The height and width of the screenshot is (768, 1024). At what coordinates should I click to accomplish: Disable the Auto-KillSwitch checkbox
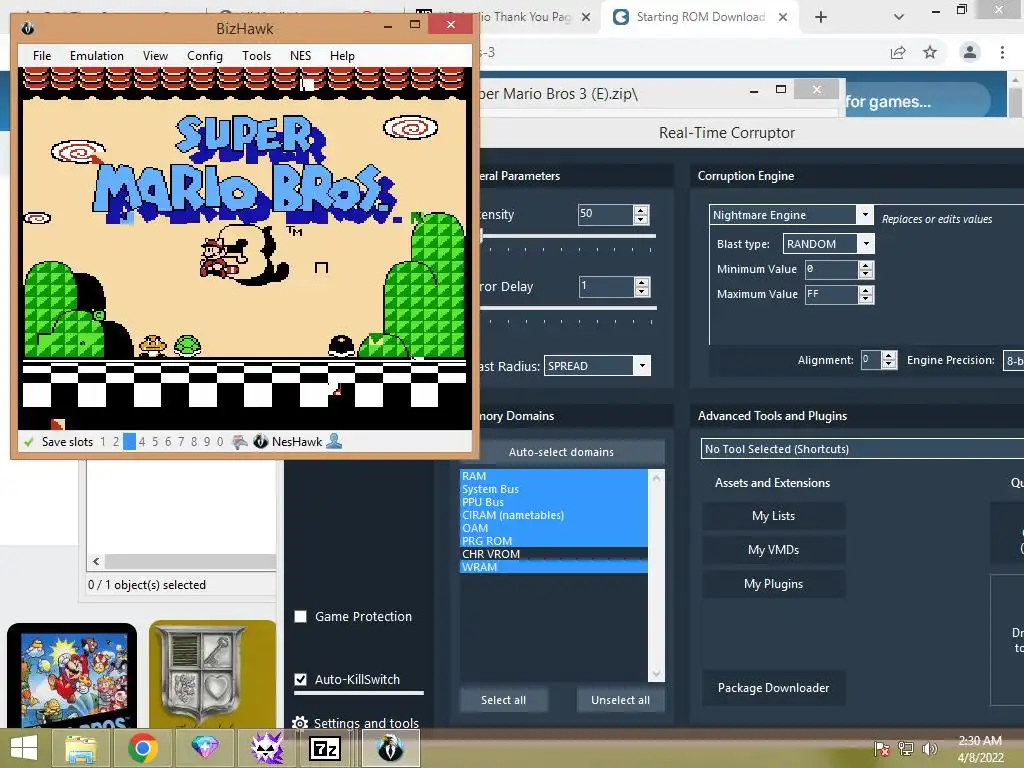click(300, 679)
